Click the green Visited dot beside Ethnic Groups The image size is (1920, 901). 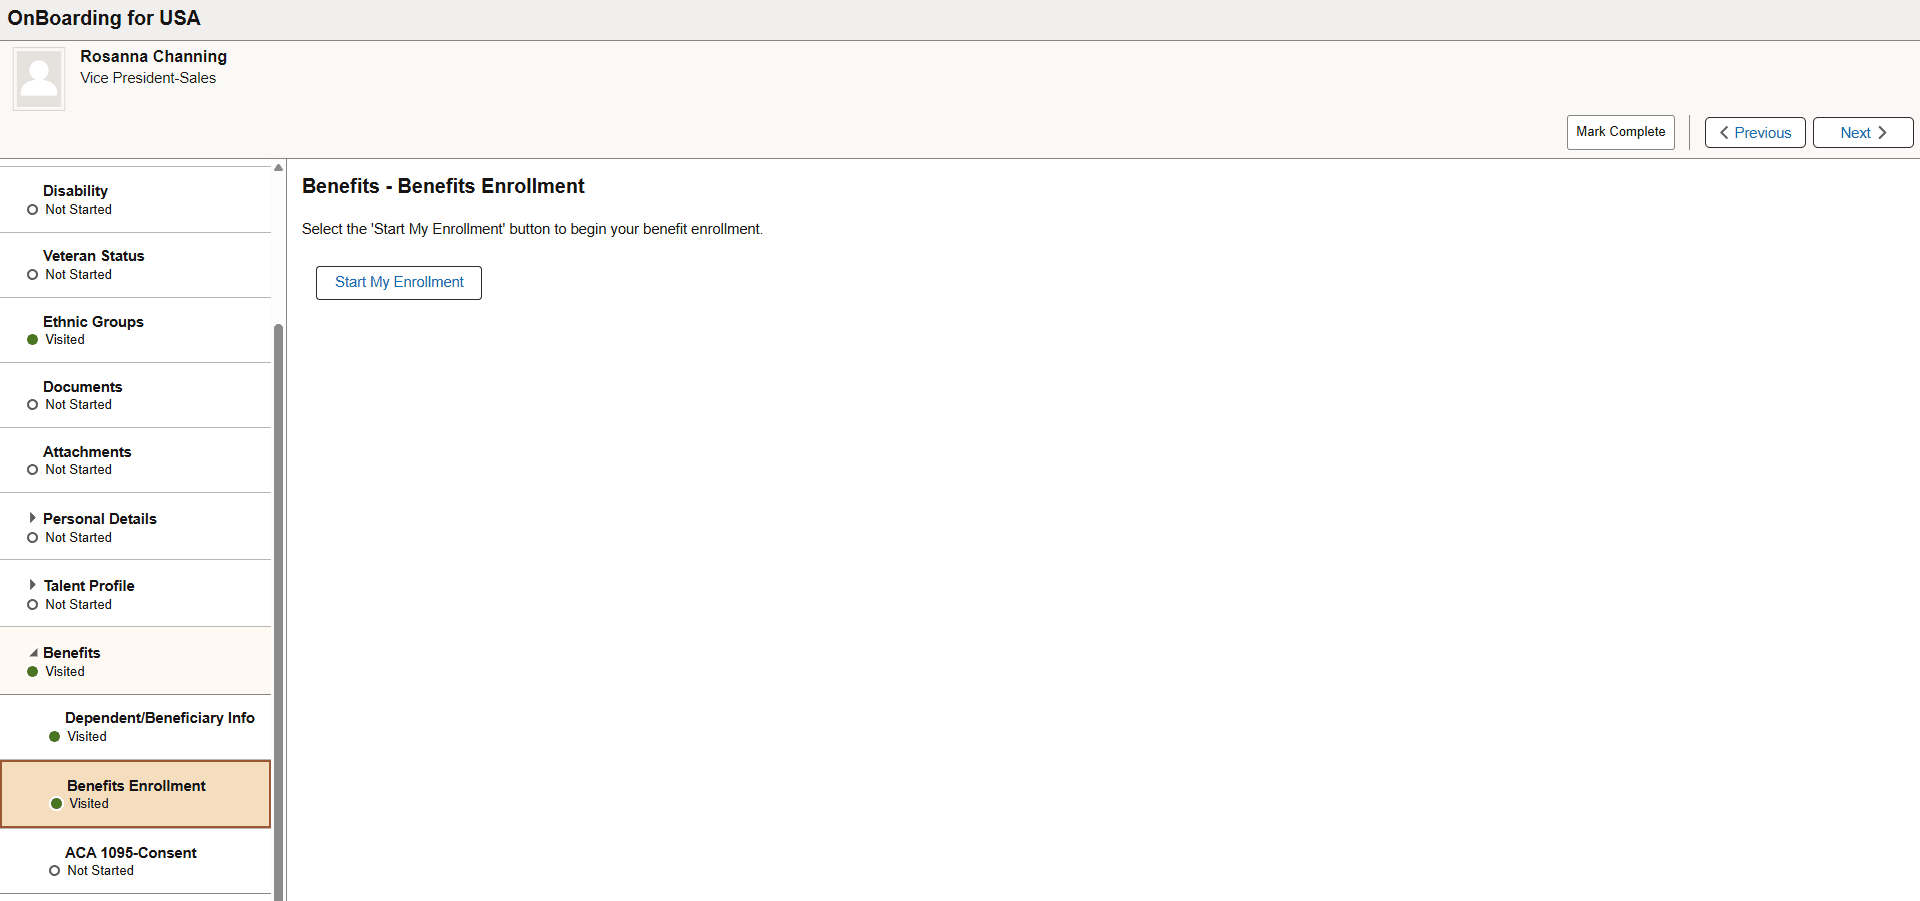32,340
